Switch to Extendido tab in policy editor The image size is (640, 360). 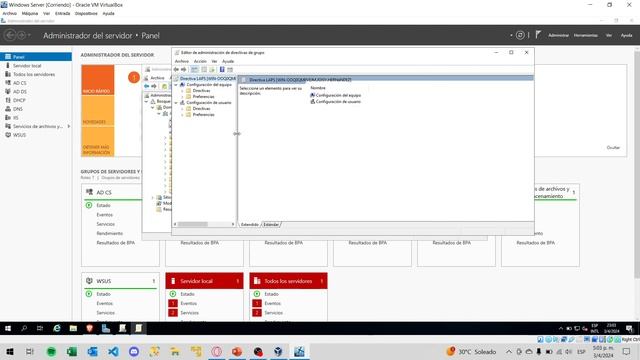point(249,224)
